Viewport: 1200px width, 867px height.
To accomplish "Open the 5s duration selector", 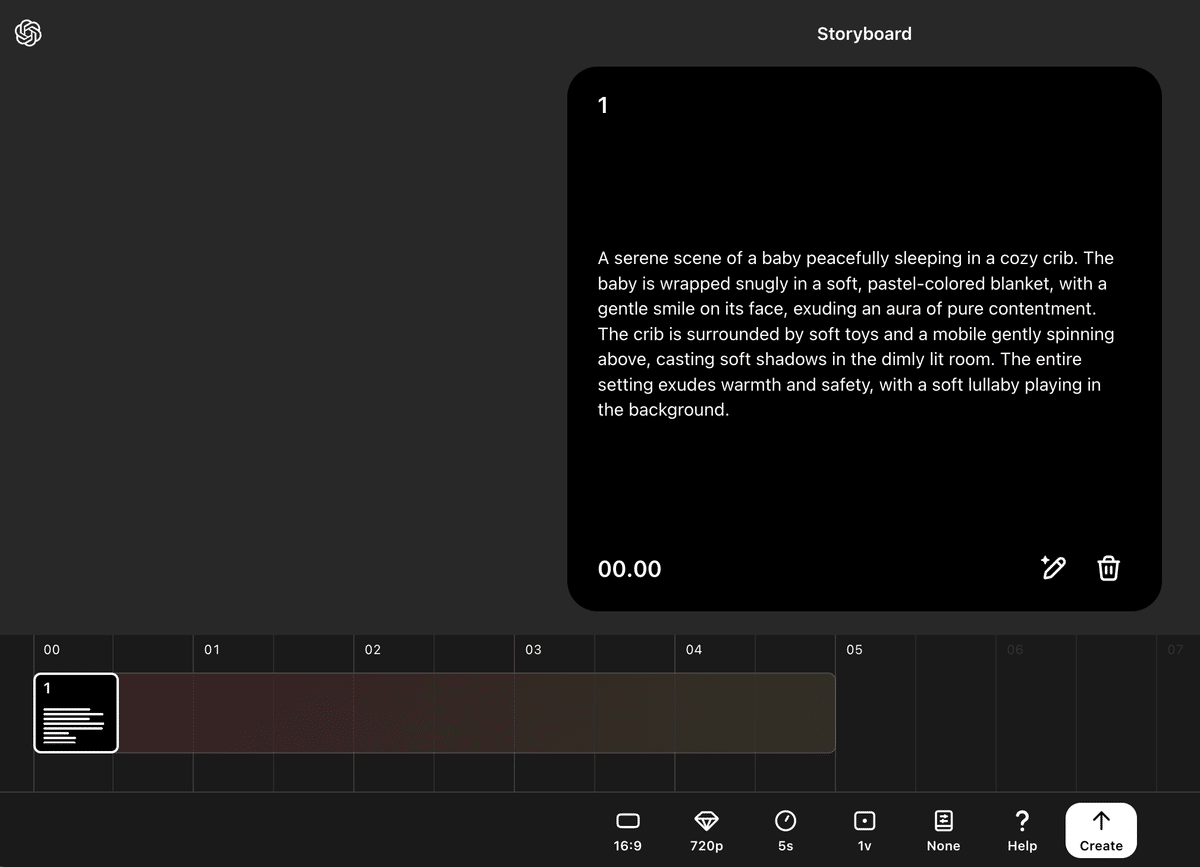I will point(786,831).
